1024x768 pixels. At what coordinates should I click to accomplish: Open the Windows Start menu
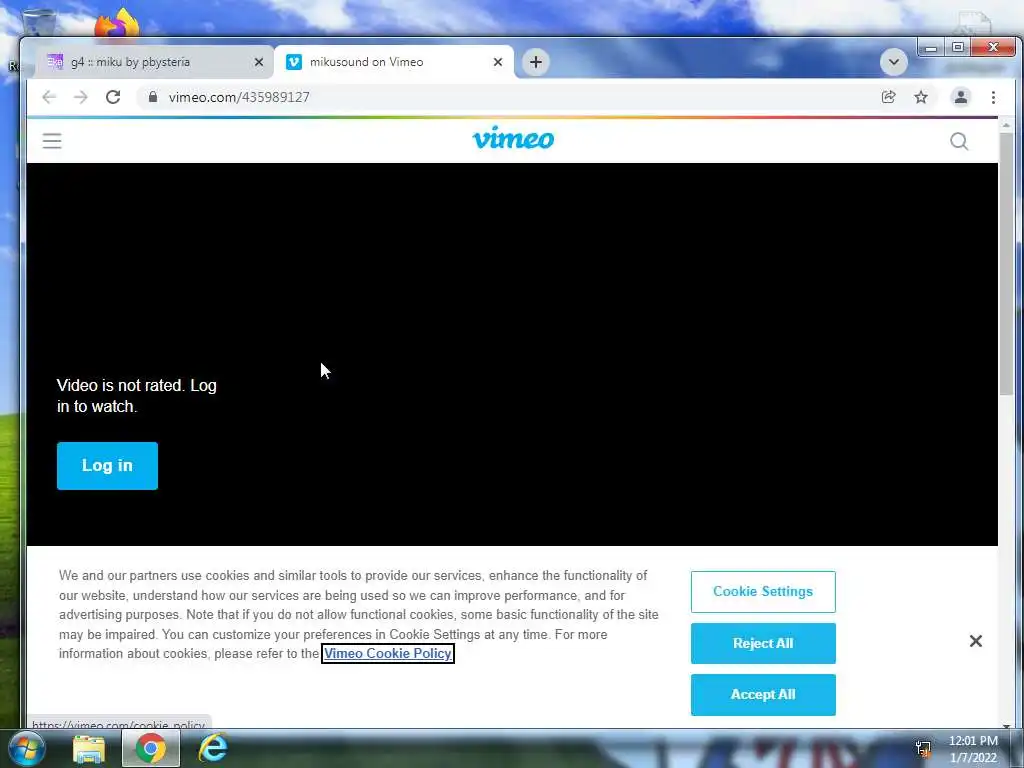pos(25,748)
